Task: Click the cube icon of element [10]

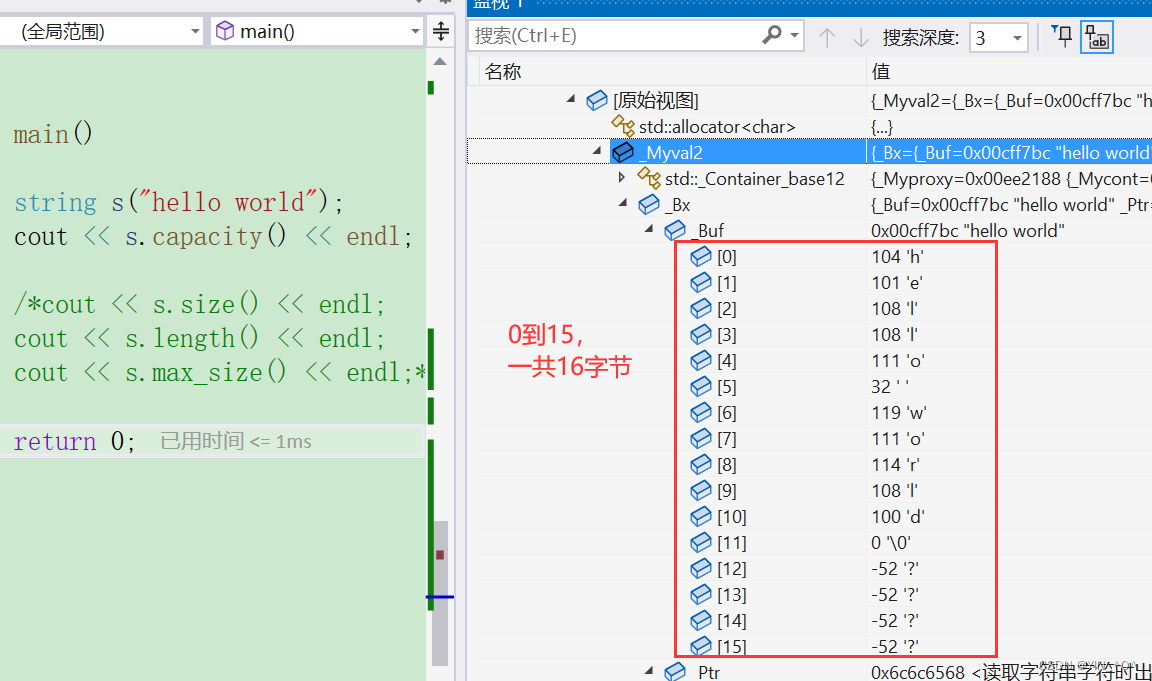Action: click(x=701, y=516)
